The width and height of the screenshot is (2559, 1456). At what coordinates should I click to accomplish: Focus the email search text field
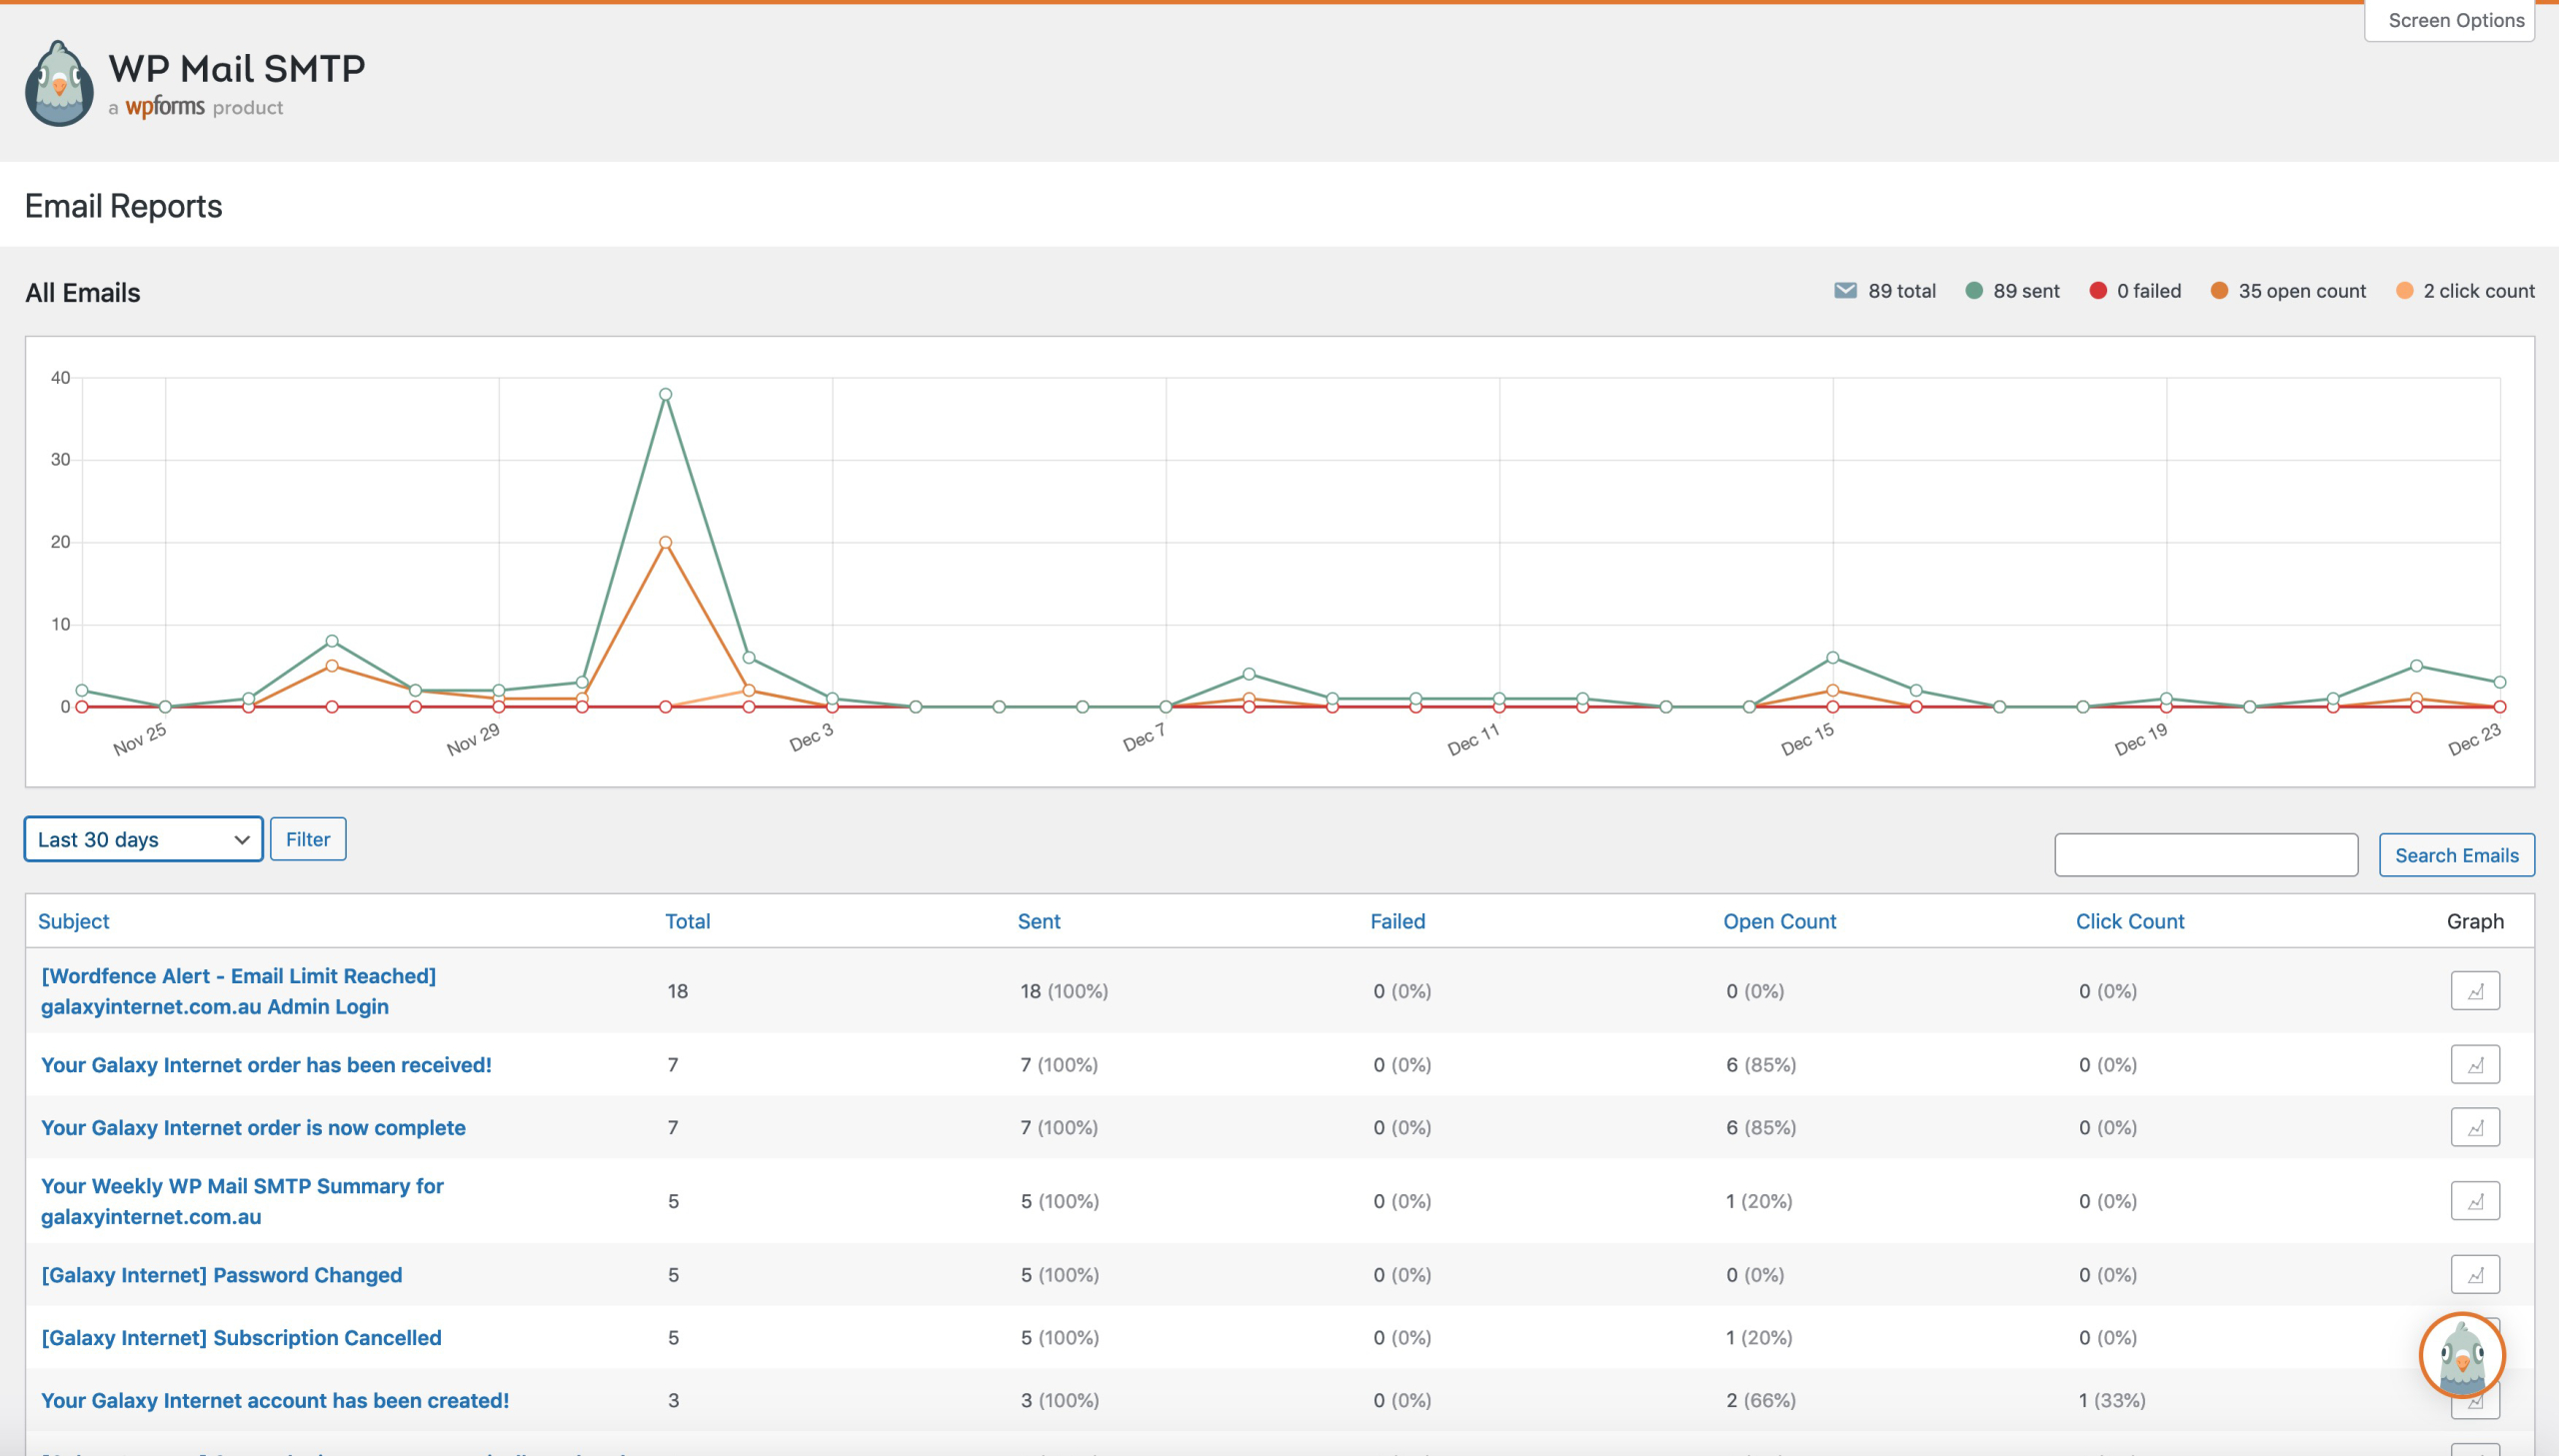tap(2205, 855)
